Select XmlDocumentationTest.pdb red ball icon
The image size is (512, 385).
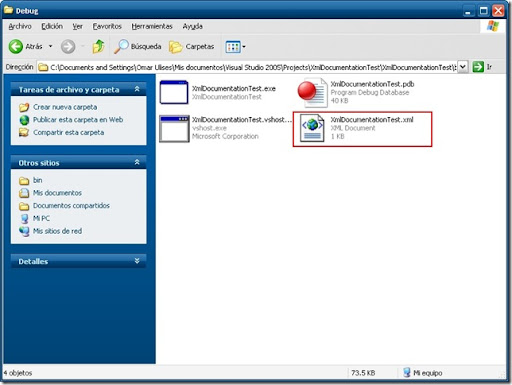tap(312, 92)
